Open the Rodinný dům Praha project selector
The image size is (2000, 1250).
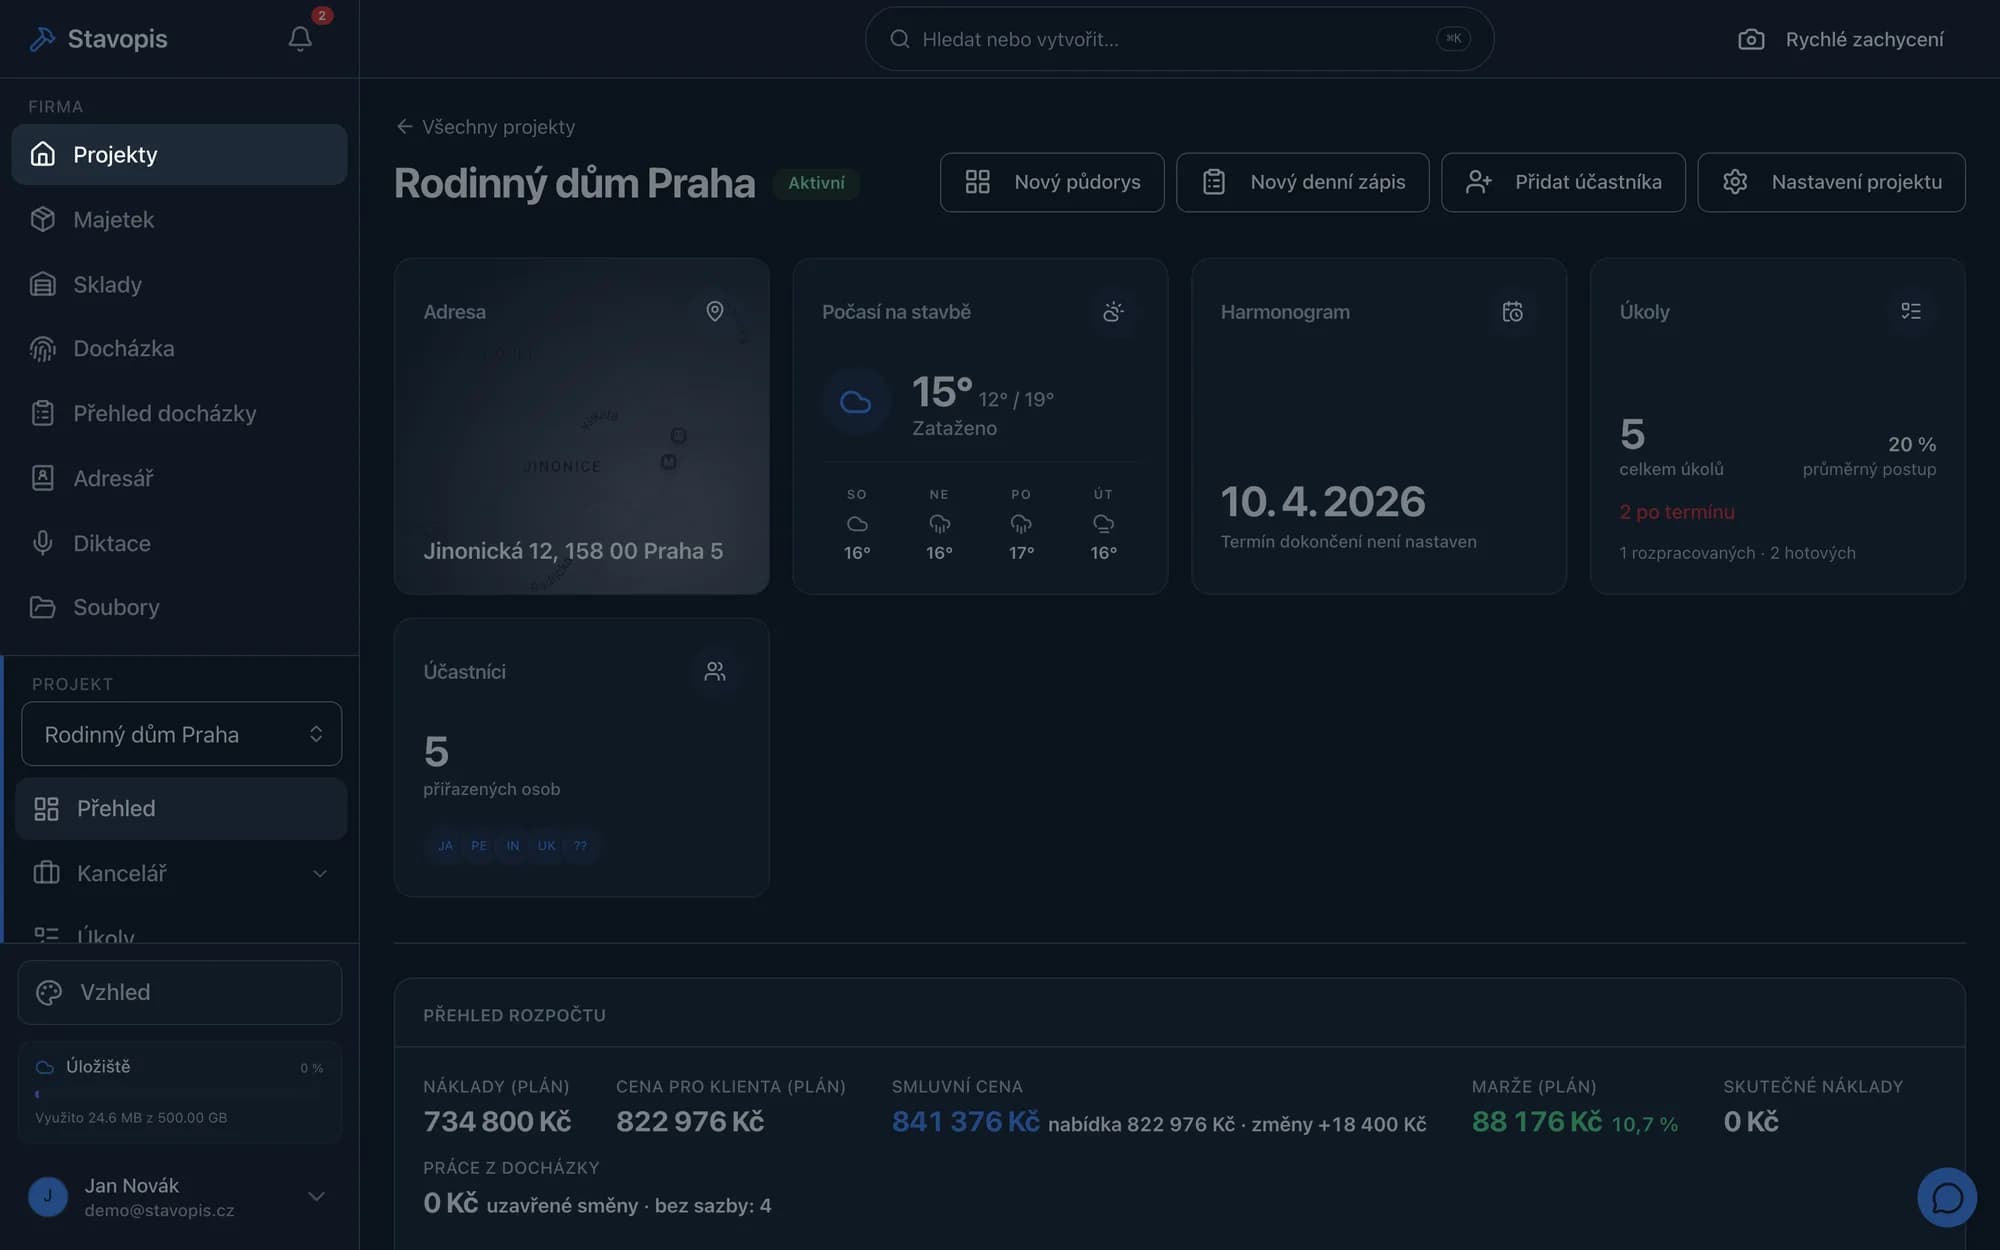click(x=181, y=734)
